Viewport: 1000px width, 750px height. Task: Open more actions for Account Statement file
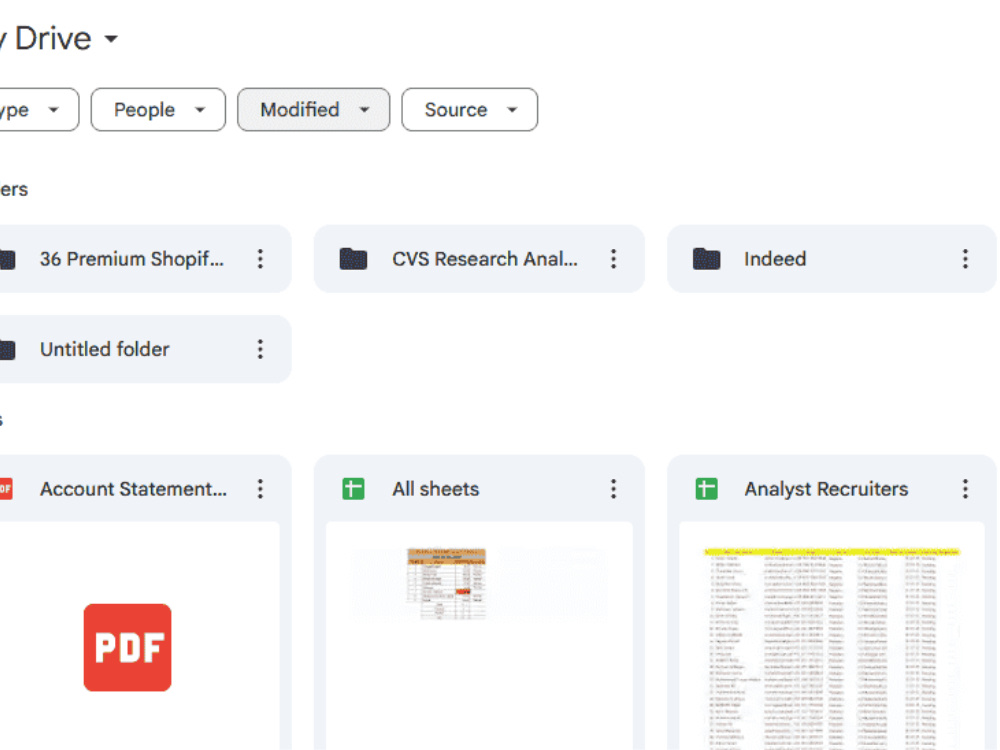(260, 489)
